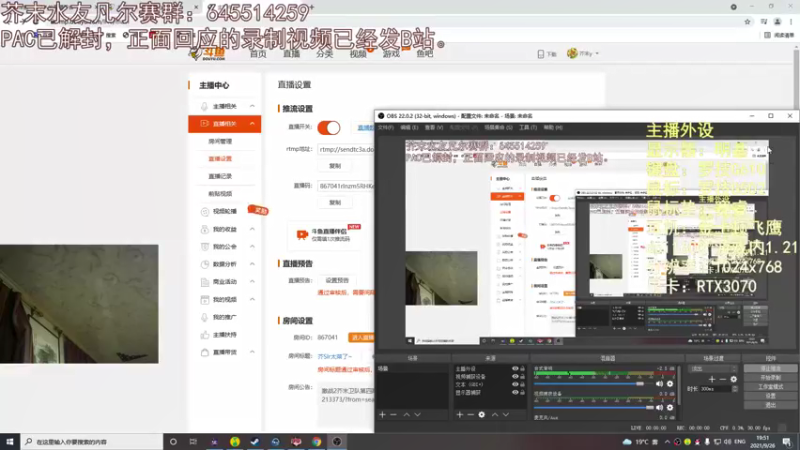Add a new source in OBS sources panel
The image size is (800, 450).
(460, 415)
